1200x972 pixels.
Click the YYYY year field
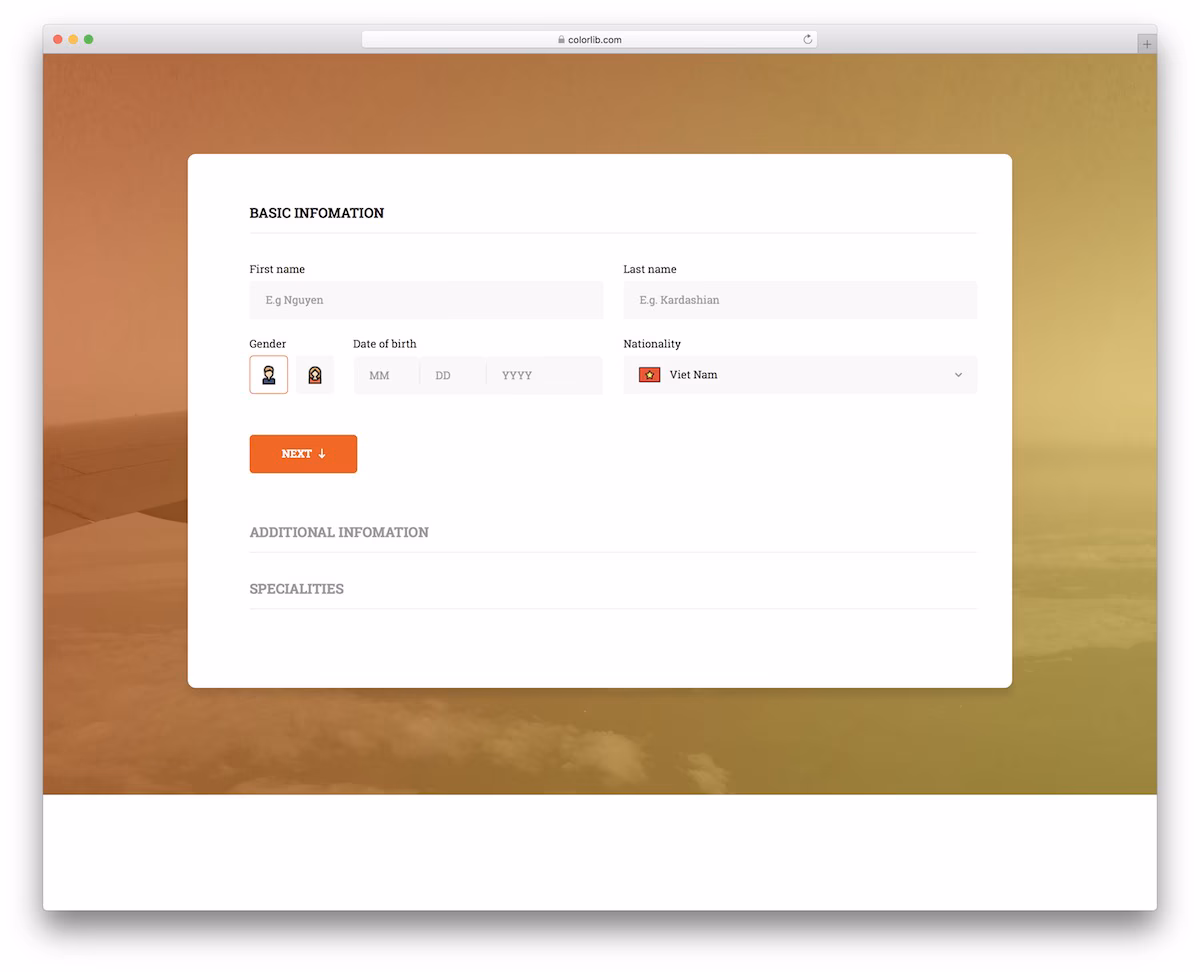[x=544, y=375]
